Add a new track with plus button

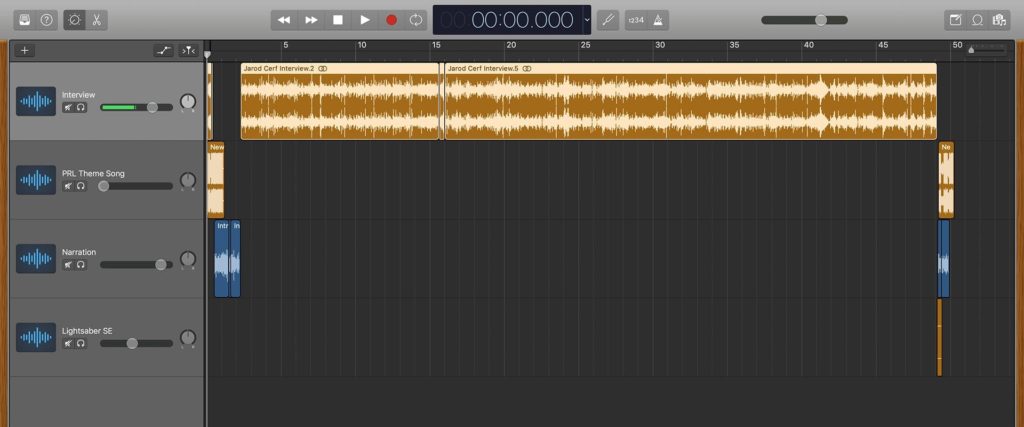(25, 50)
